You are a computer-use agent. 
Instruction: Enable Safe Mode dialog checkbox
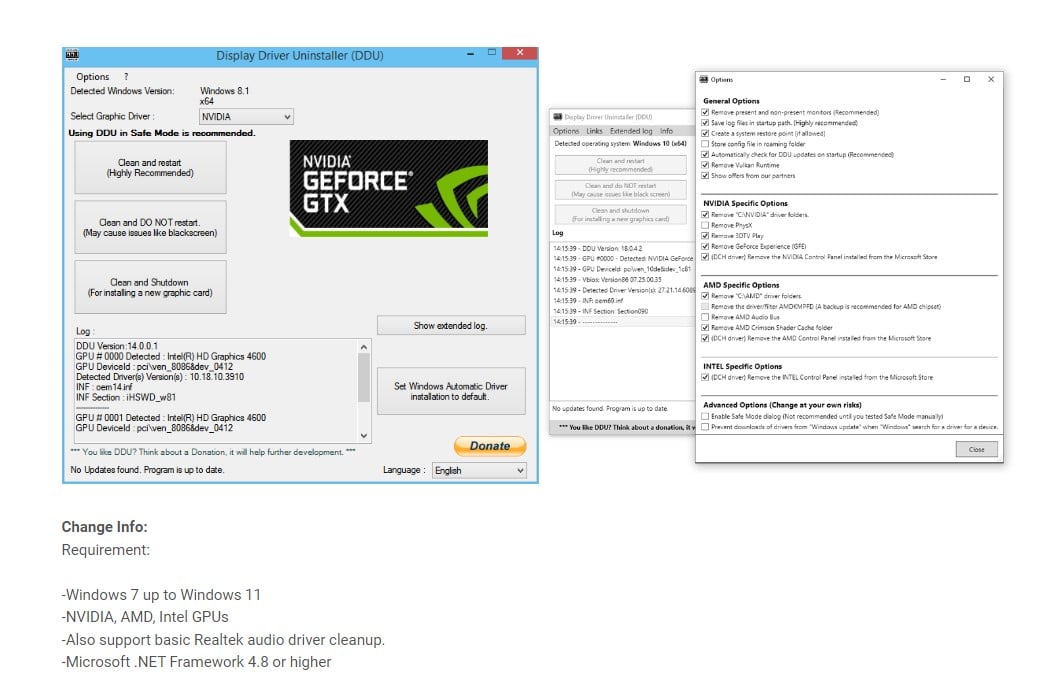coord(705,416)
